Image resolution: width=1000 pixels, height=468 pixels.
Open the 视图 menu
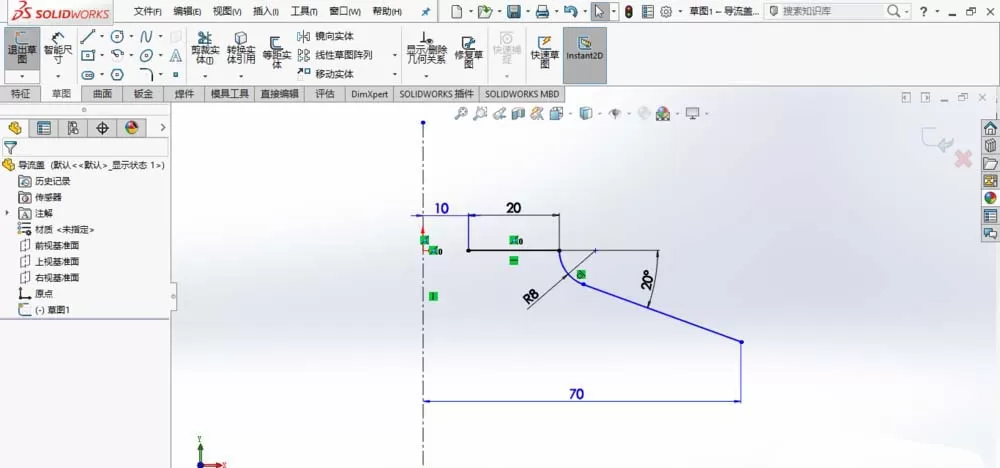coord(227,11)
